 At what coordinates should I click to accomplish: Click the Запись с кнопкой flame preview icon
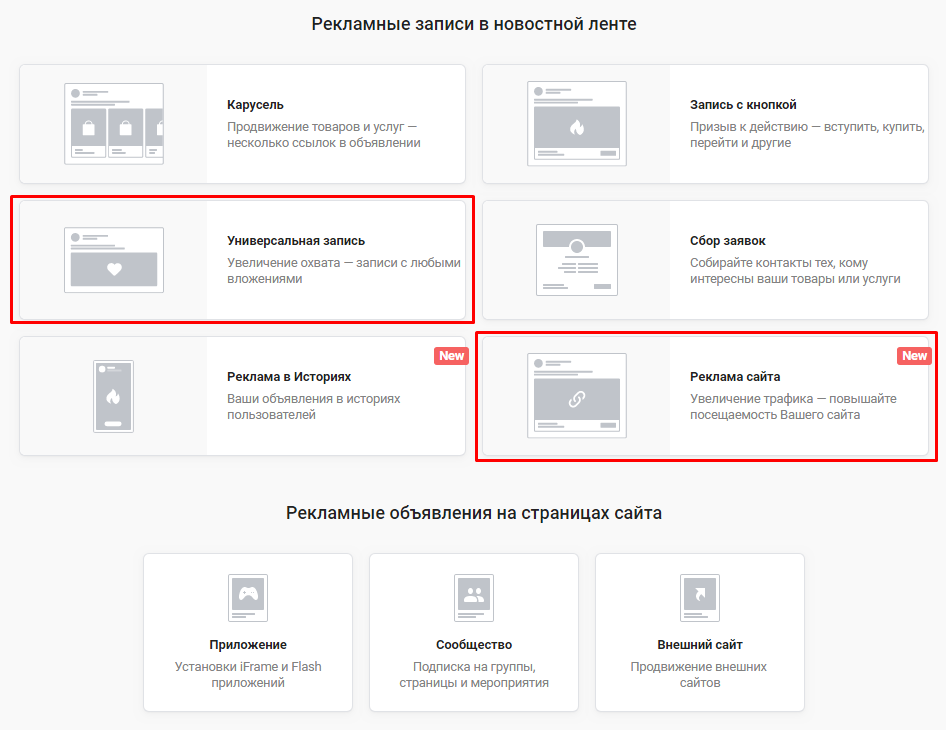tap(577, 124)
